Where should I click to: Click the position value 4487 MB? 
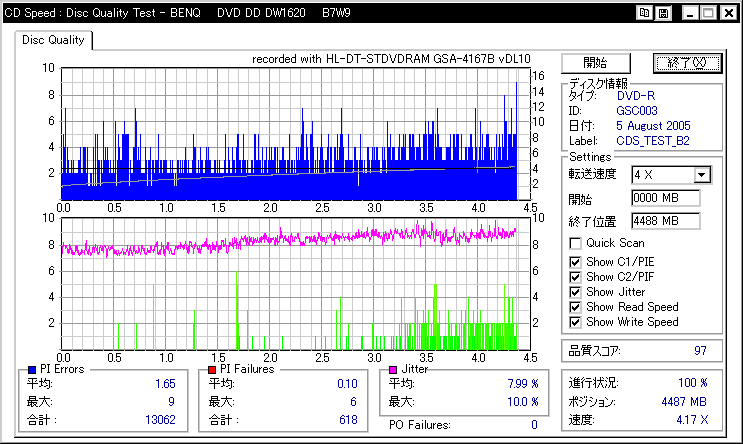coord(684,402)
